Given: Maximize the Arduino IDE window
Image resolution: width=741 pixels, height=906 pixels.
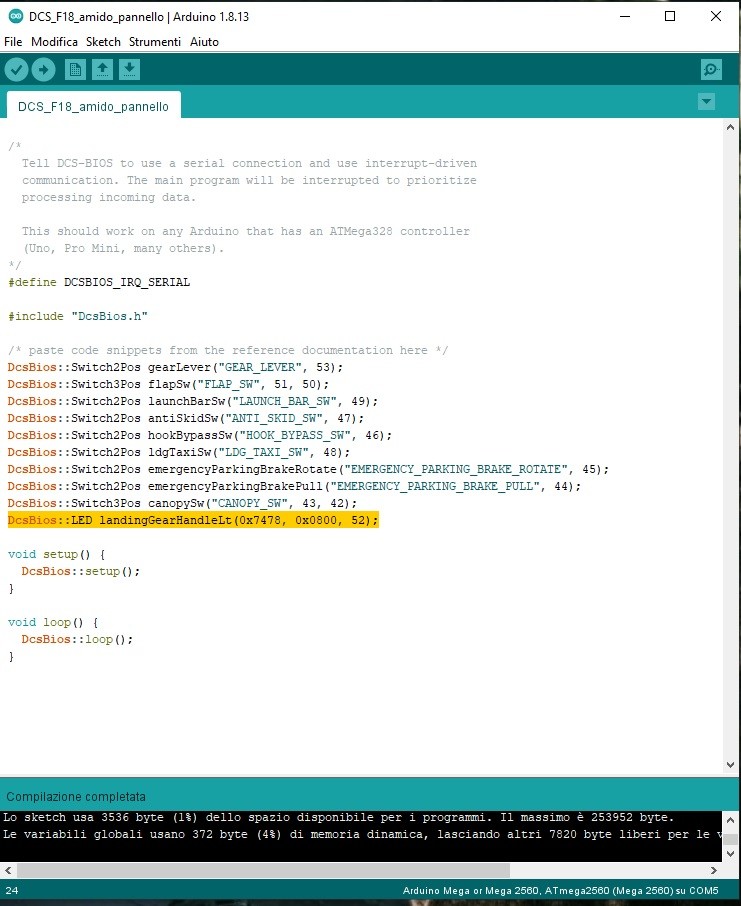Looking at the screenshot, I should (670, 16).
